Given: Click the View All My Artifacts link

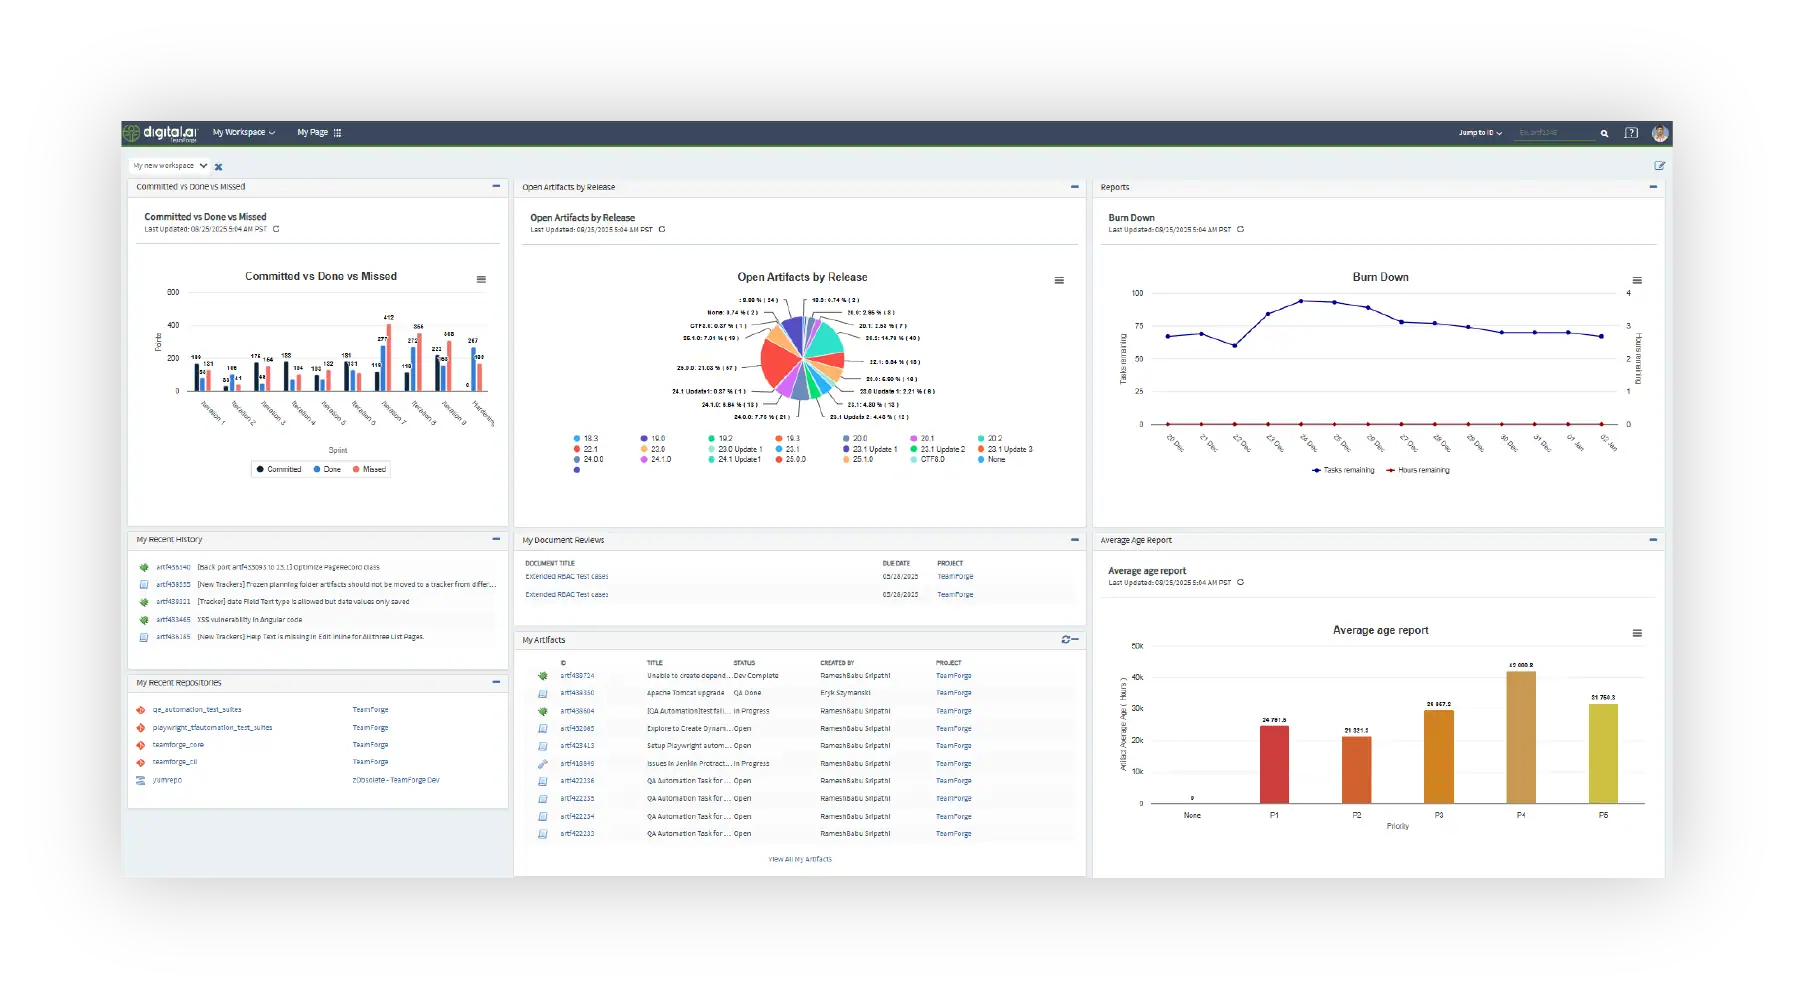Looking at the screenshot, I should coord(799,860).
